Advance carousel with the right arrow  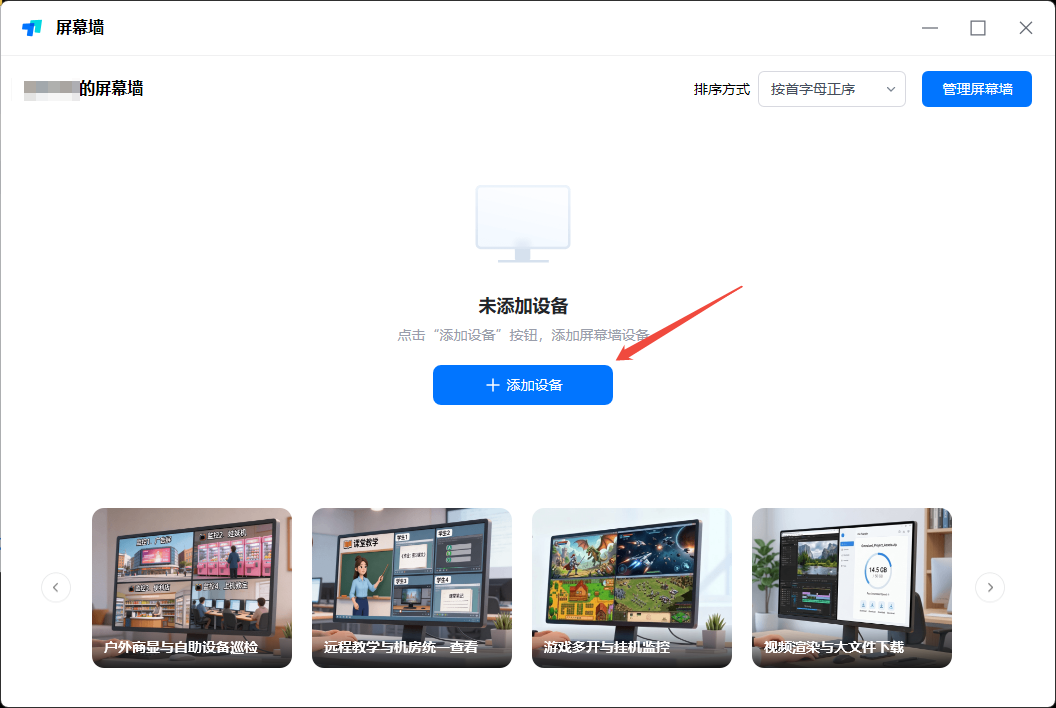click(x=990, y=587)
